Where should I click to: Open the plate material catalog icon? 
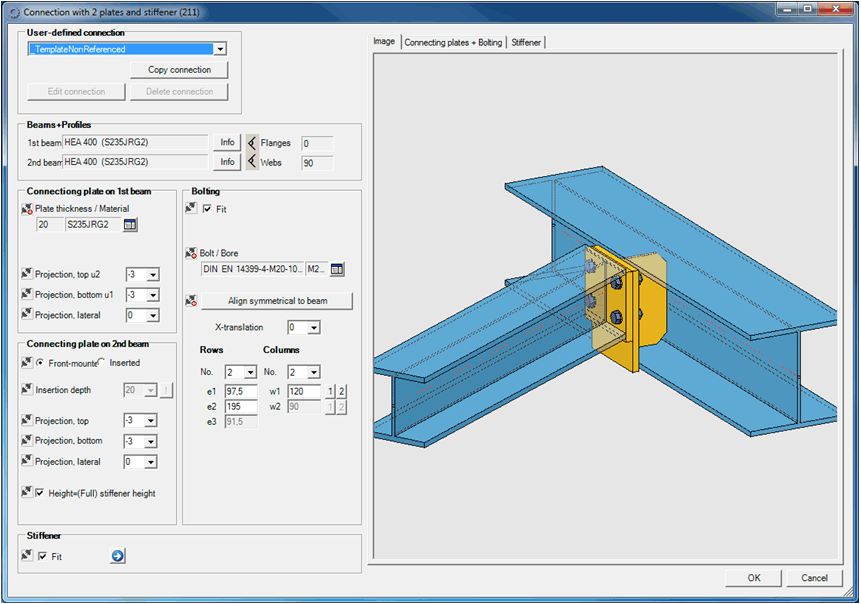coord(130,225)
